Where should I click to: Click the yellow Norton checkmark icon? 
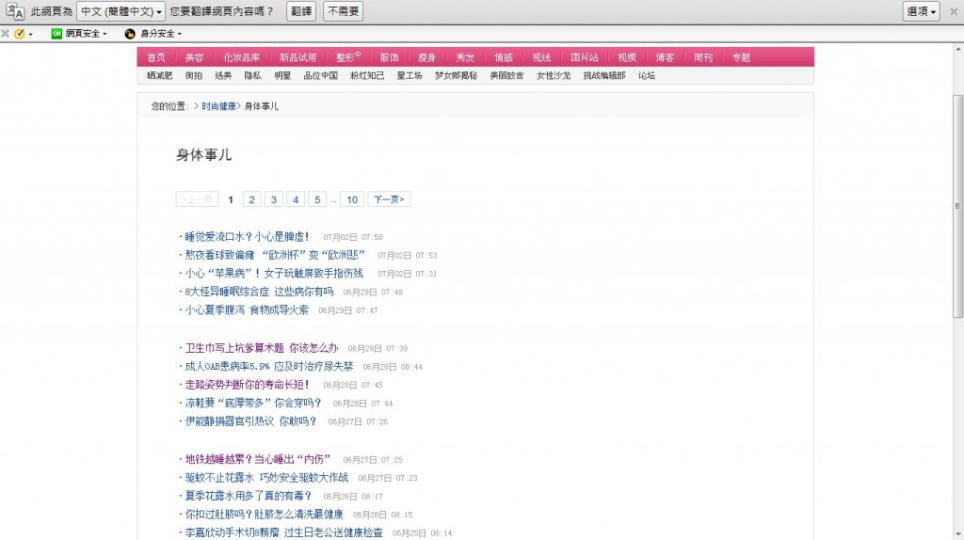tap(19, 34)
